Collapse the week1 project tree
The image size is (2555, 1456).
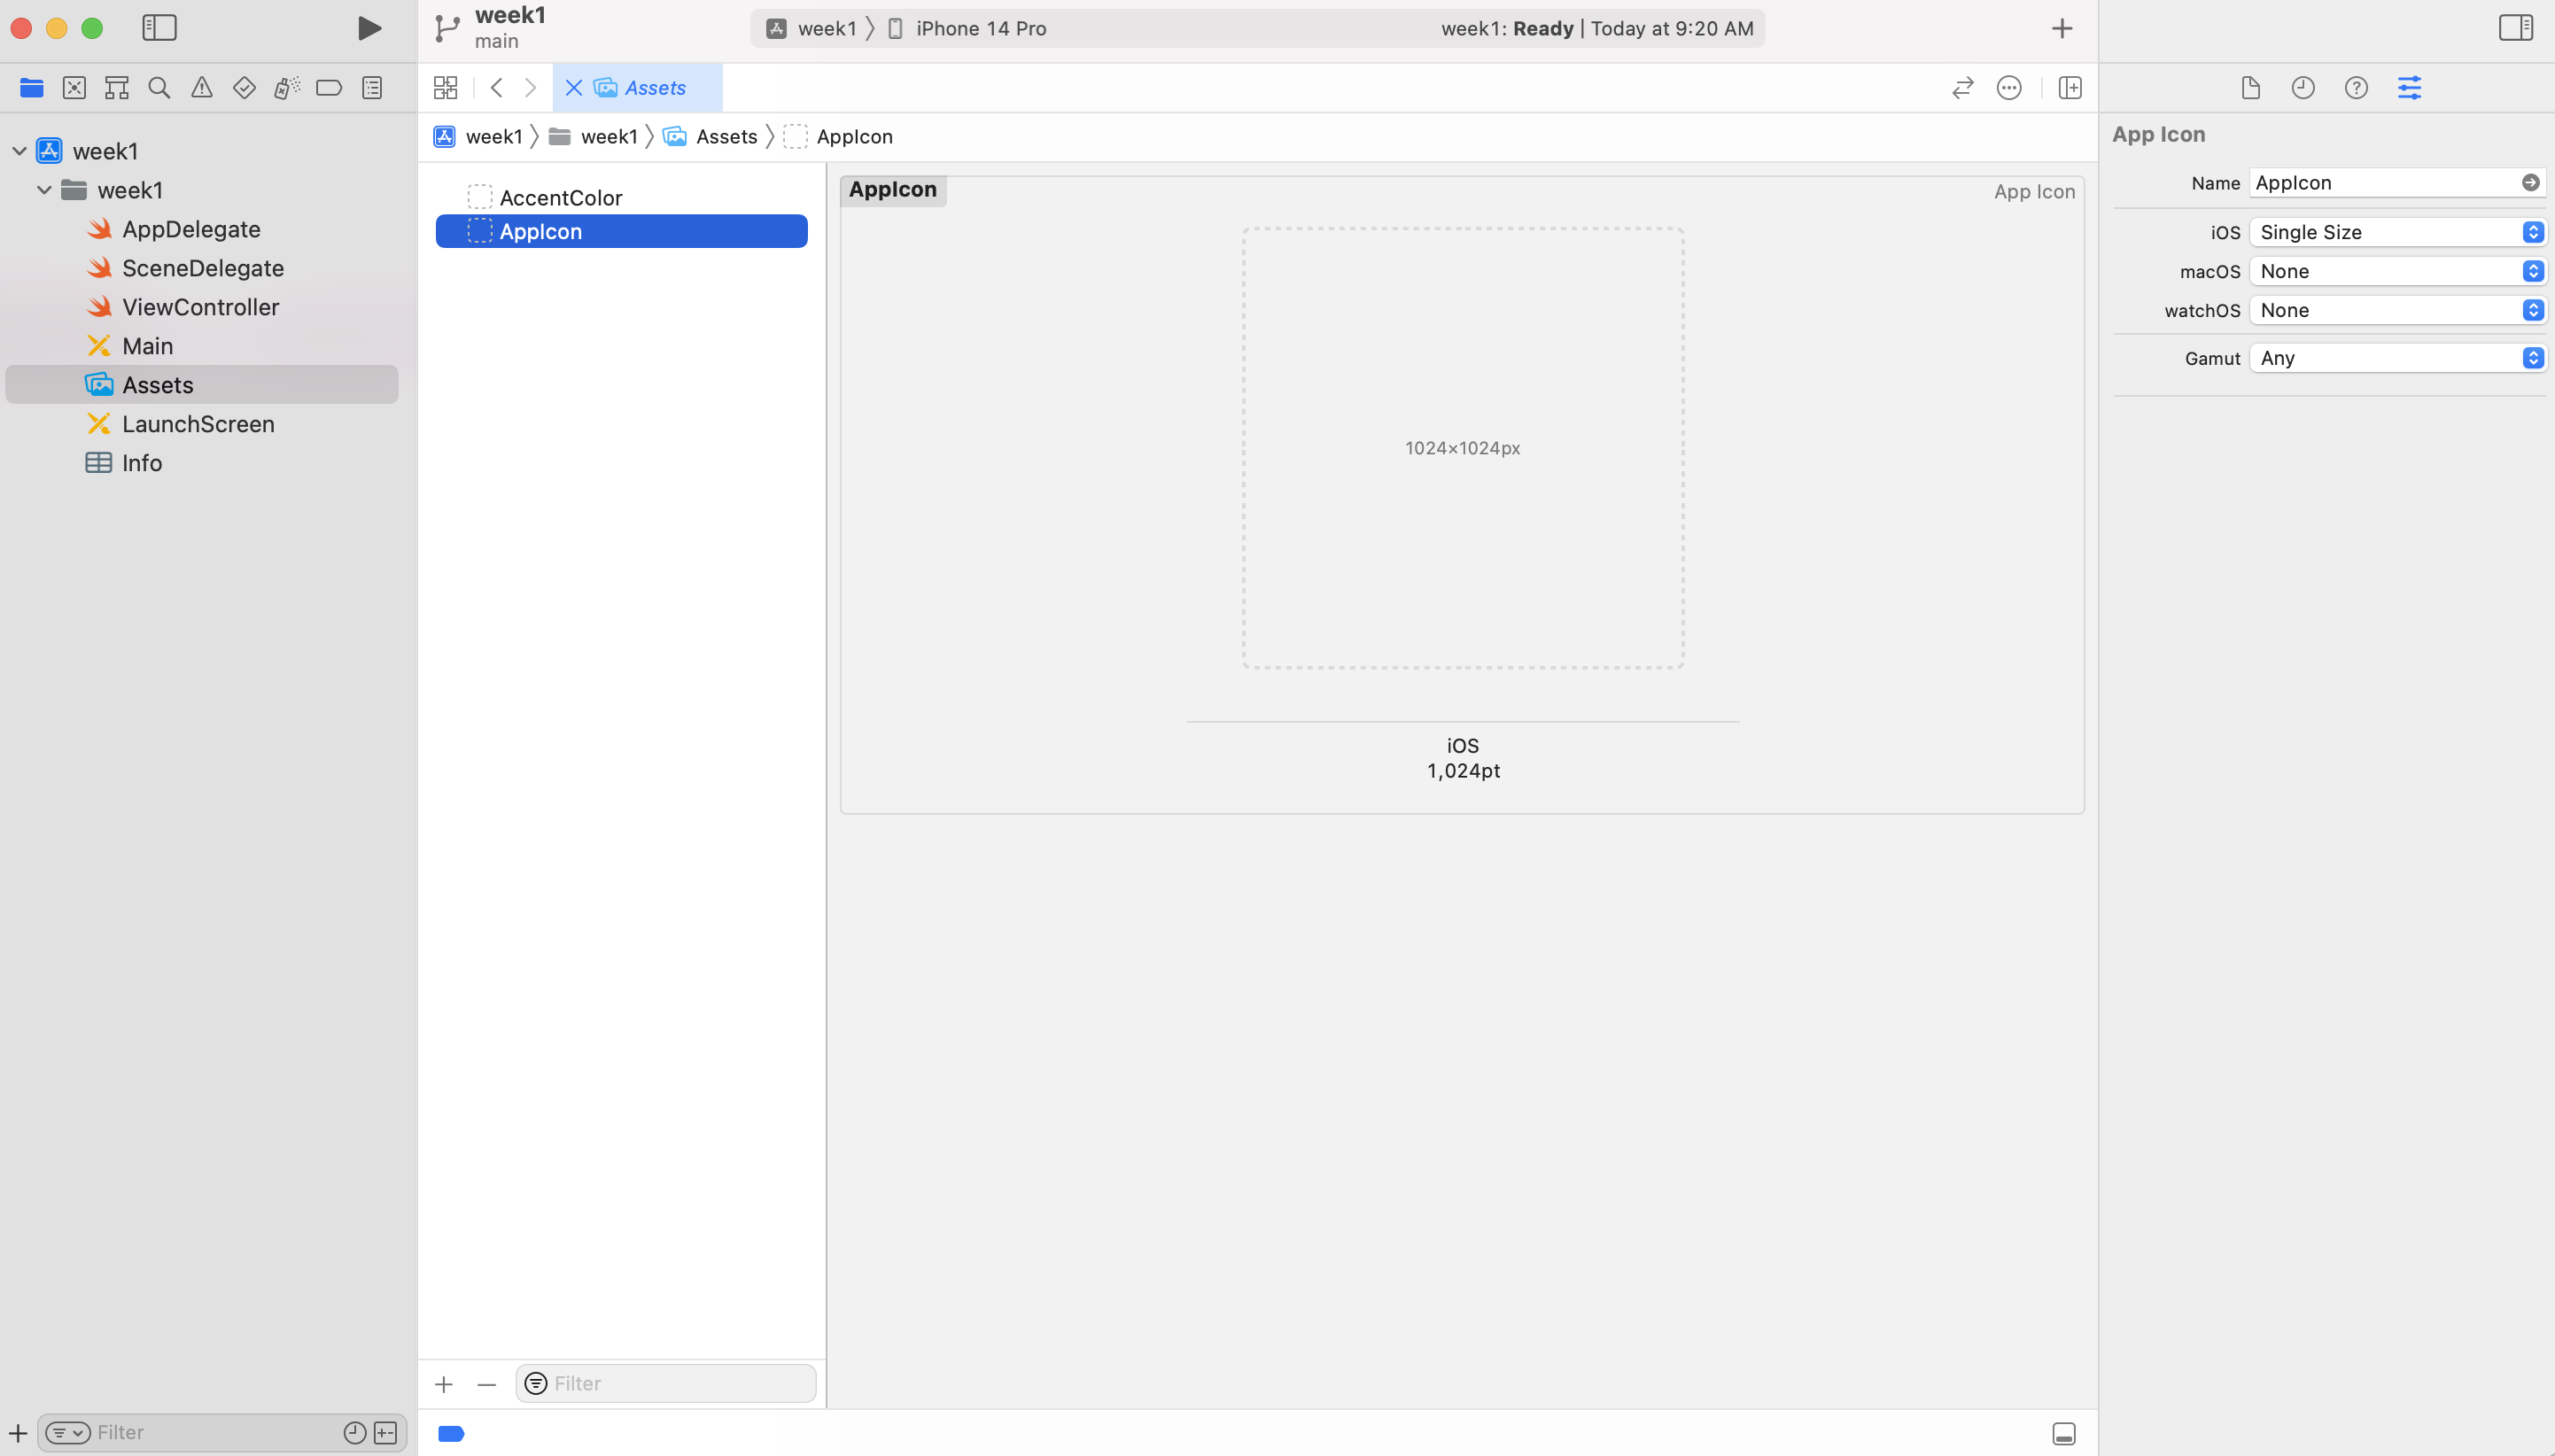(17, 150)
